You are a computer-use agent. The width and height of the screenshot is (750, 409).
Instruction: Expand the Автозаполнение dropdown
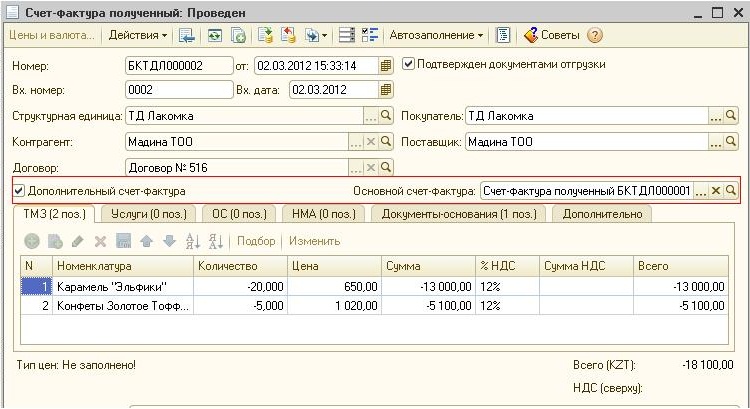[x=436, y=35]
